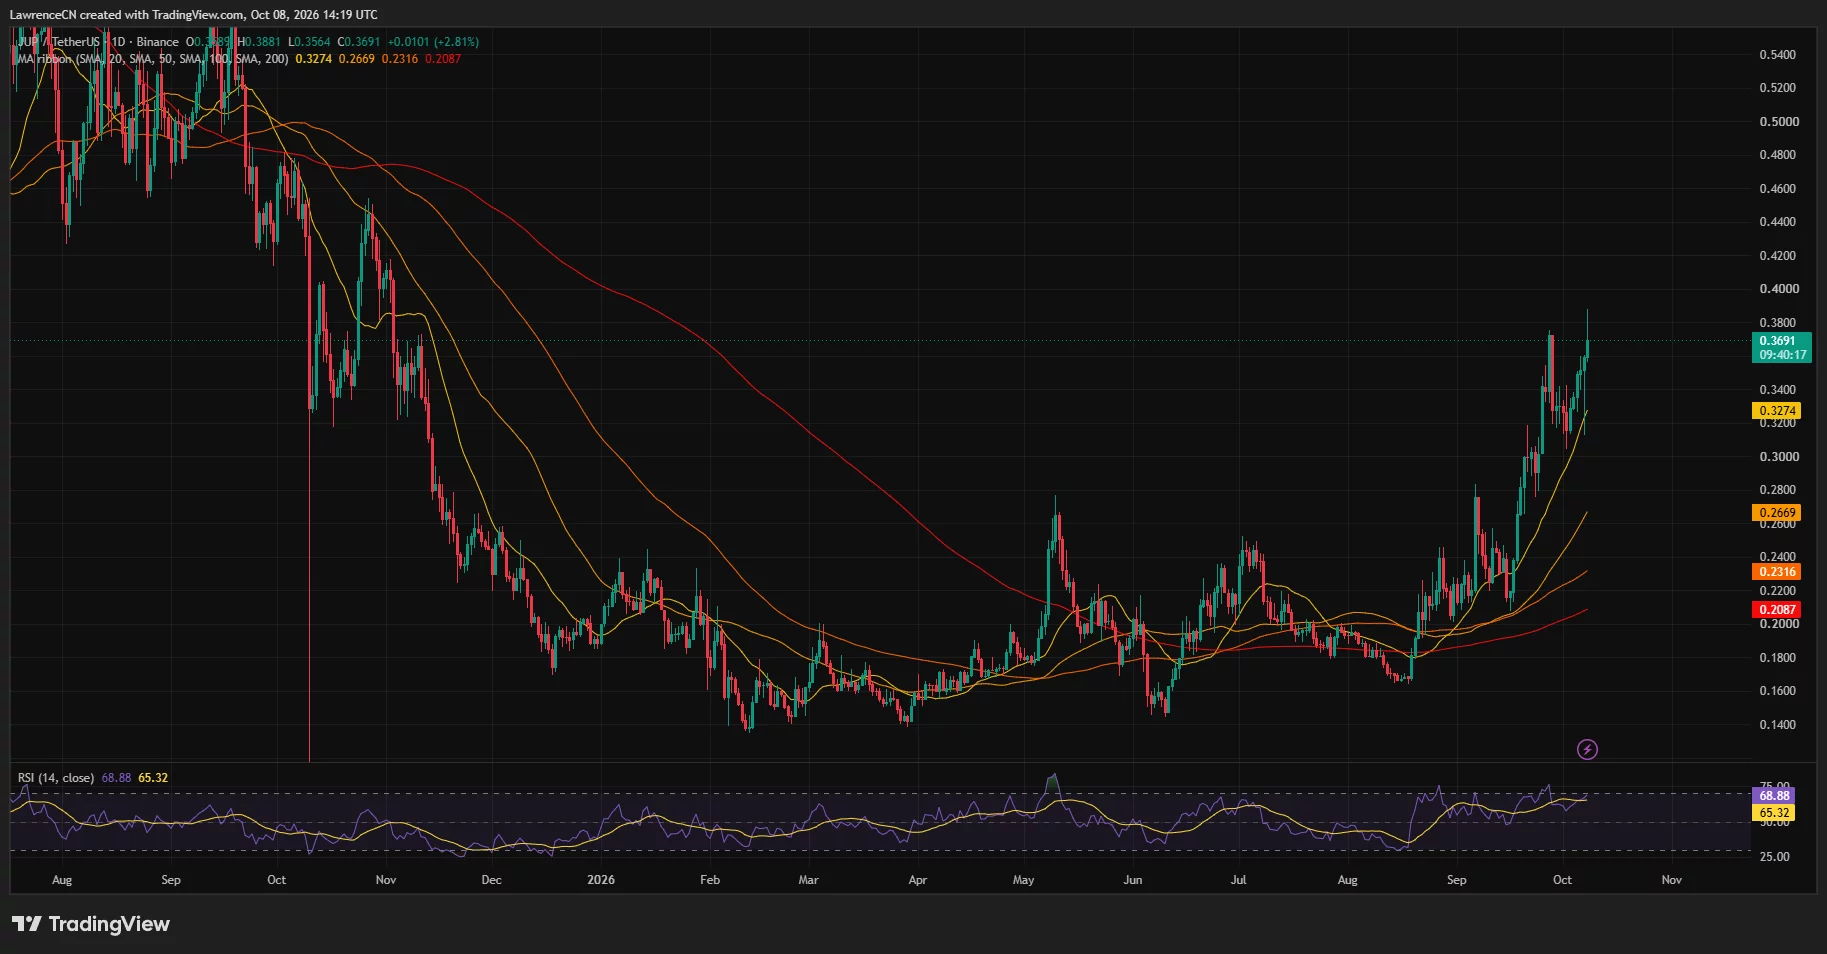
Task: Click the purple 68.88 RSI axis tag
Action: [1774, 796]
